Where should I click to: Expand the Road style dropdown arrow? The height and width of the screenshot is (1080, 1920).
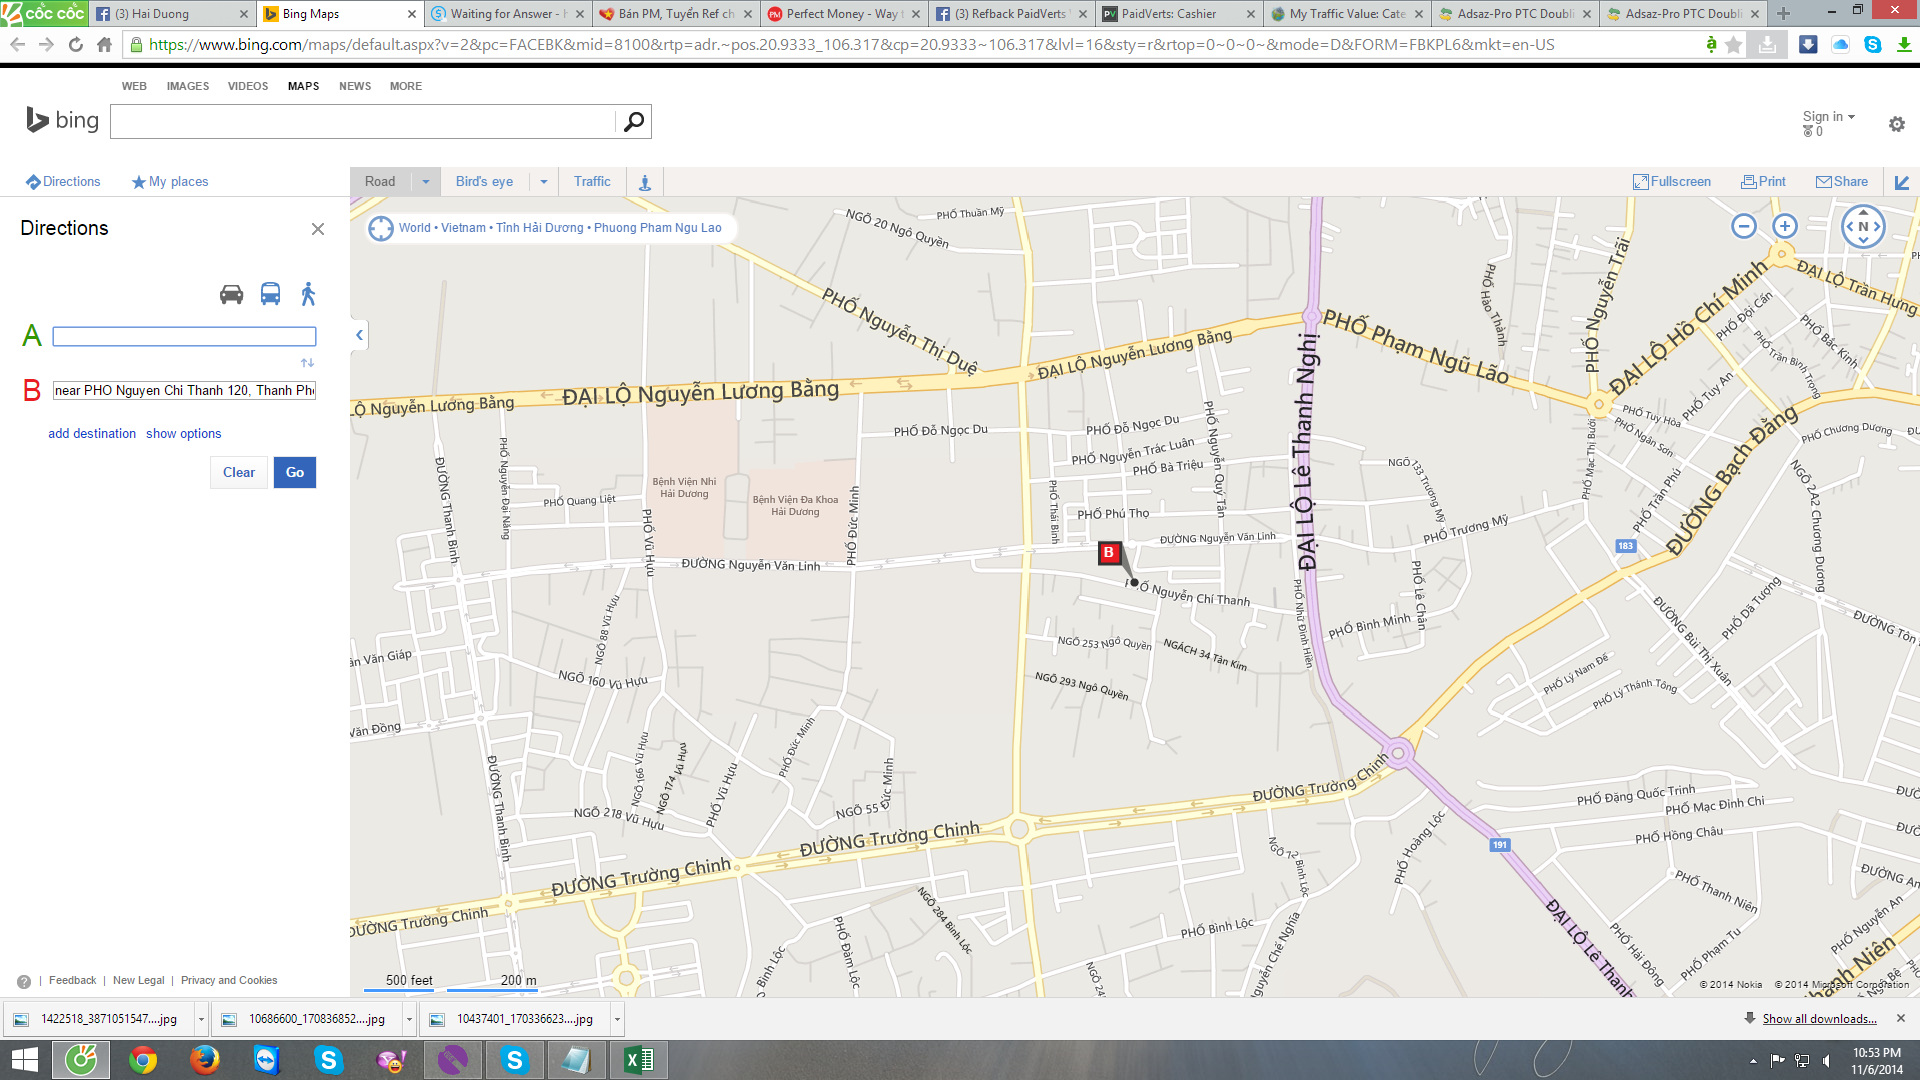click(x=426, y=182)
